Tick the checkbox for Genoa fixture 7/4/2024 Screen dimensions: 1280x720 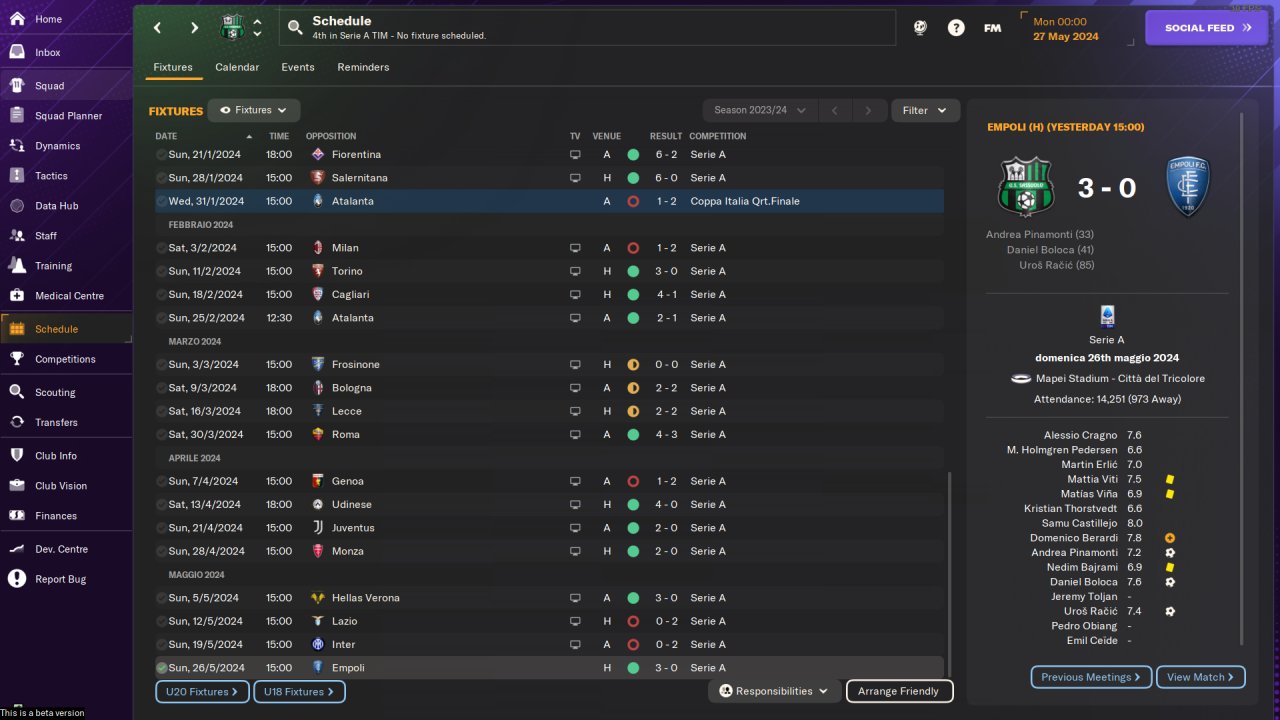(161, 481)
